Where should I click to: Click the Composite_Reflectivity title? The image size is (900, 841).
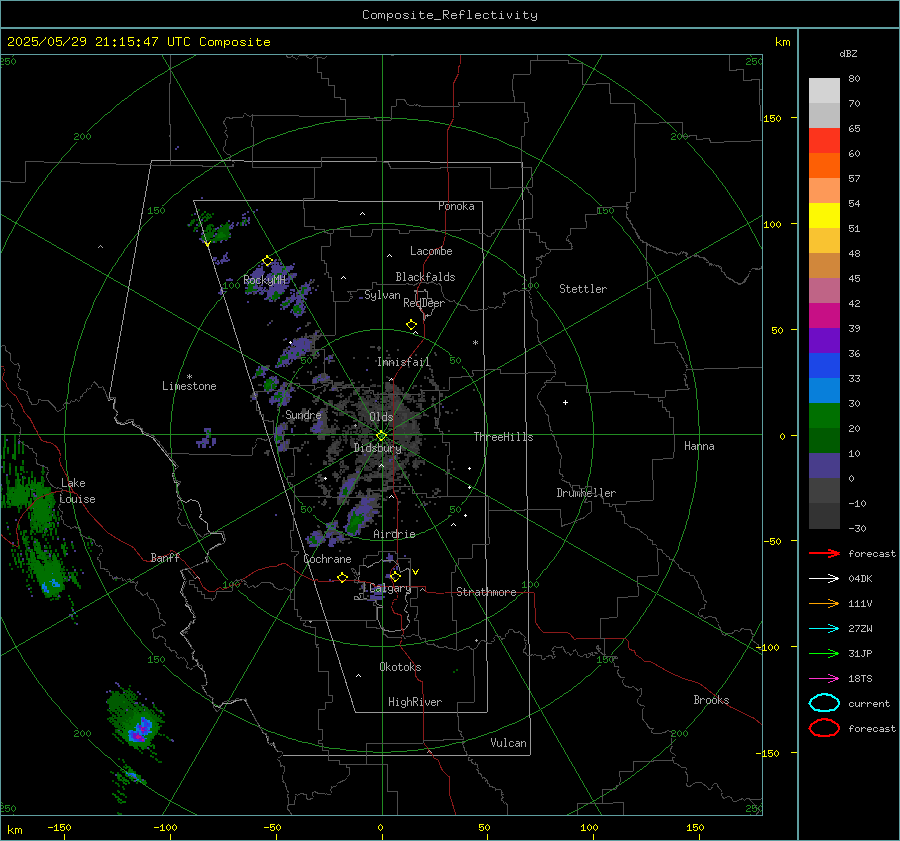pyautogui.click(x=449, y=15)
